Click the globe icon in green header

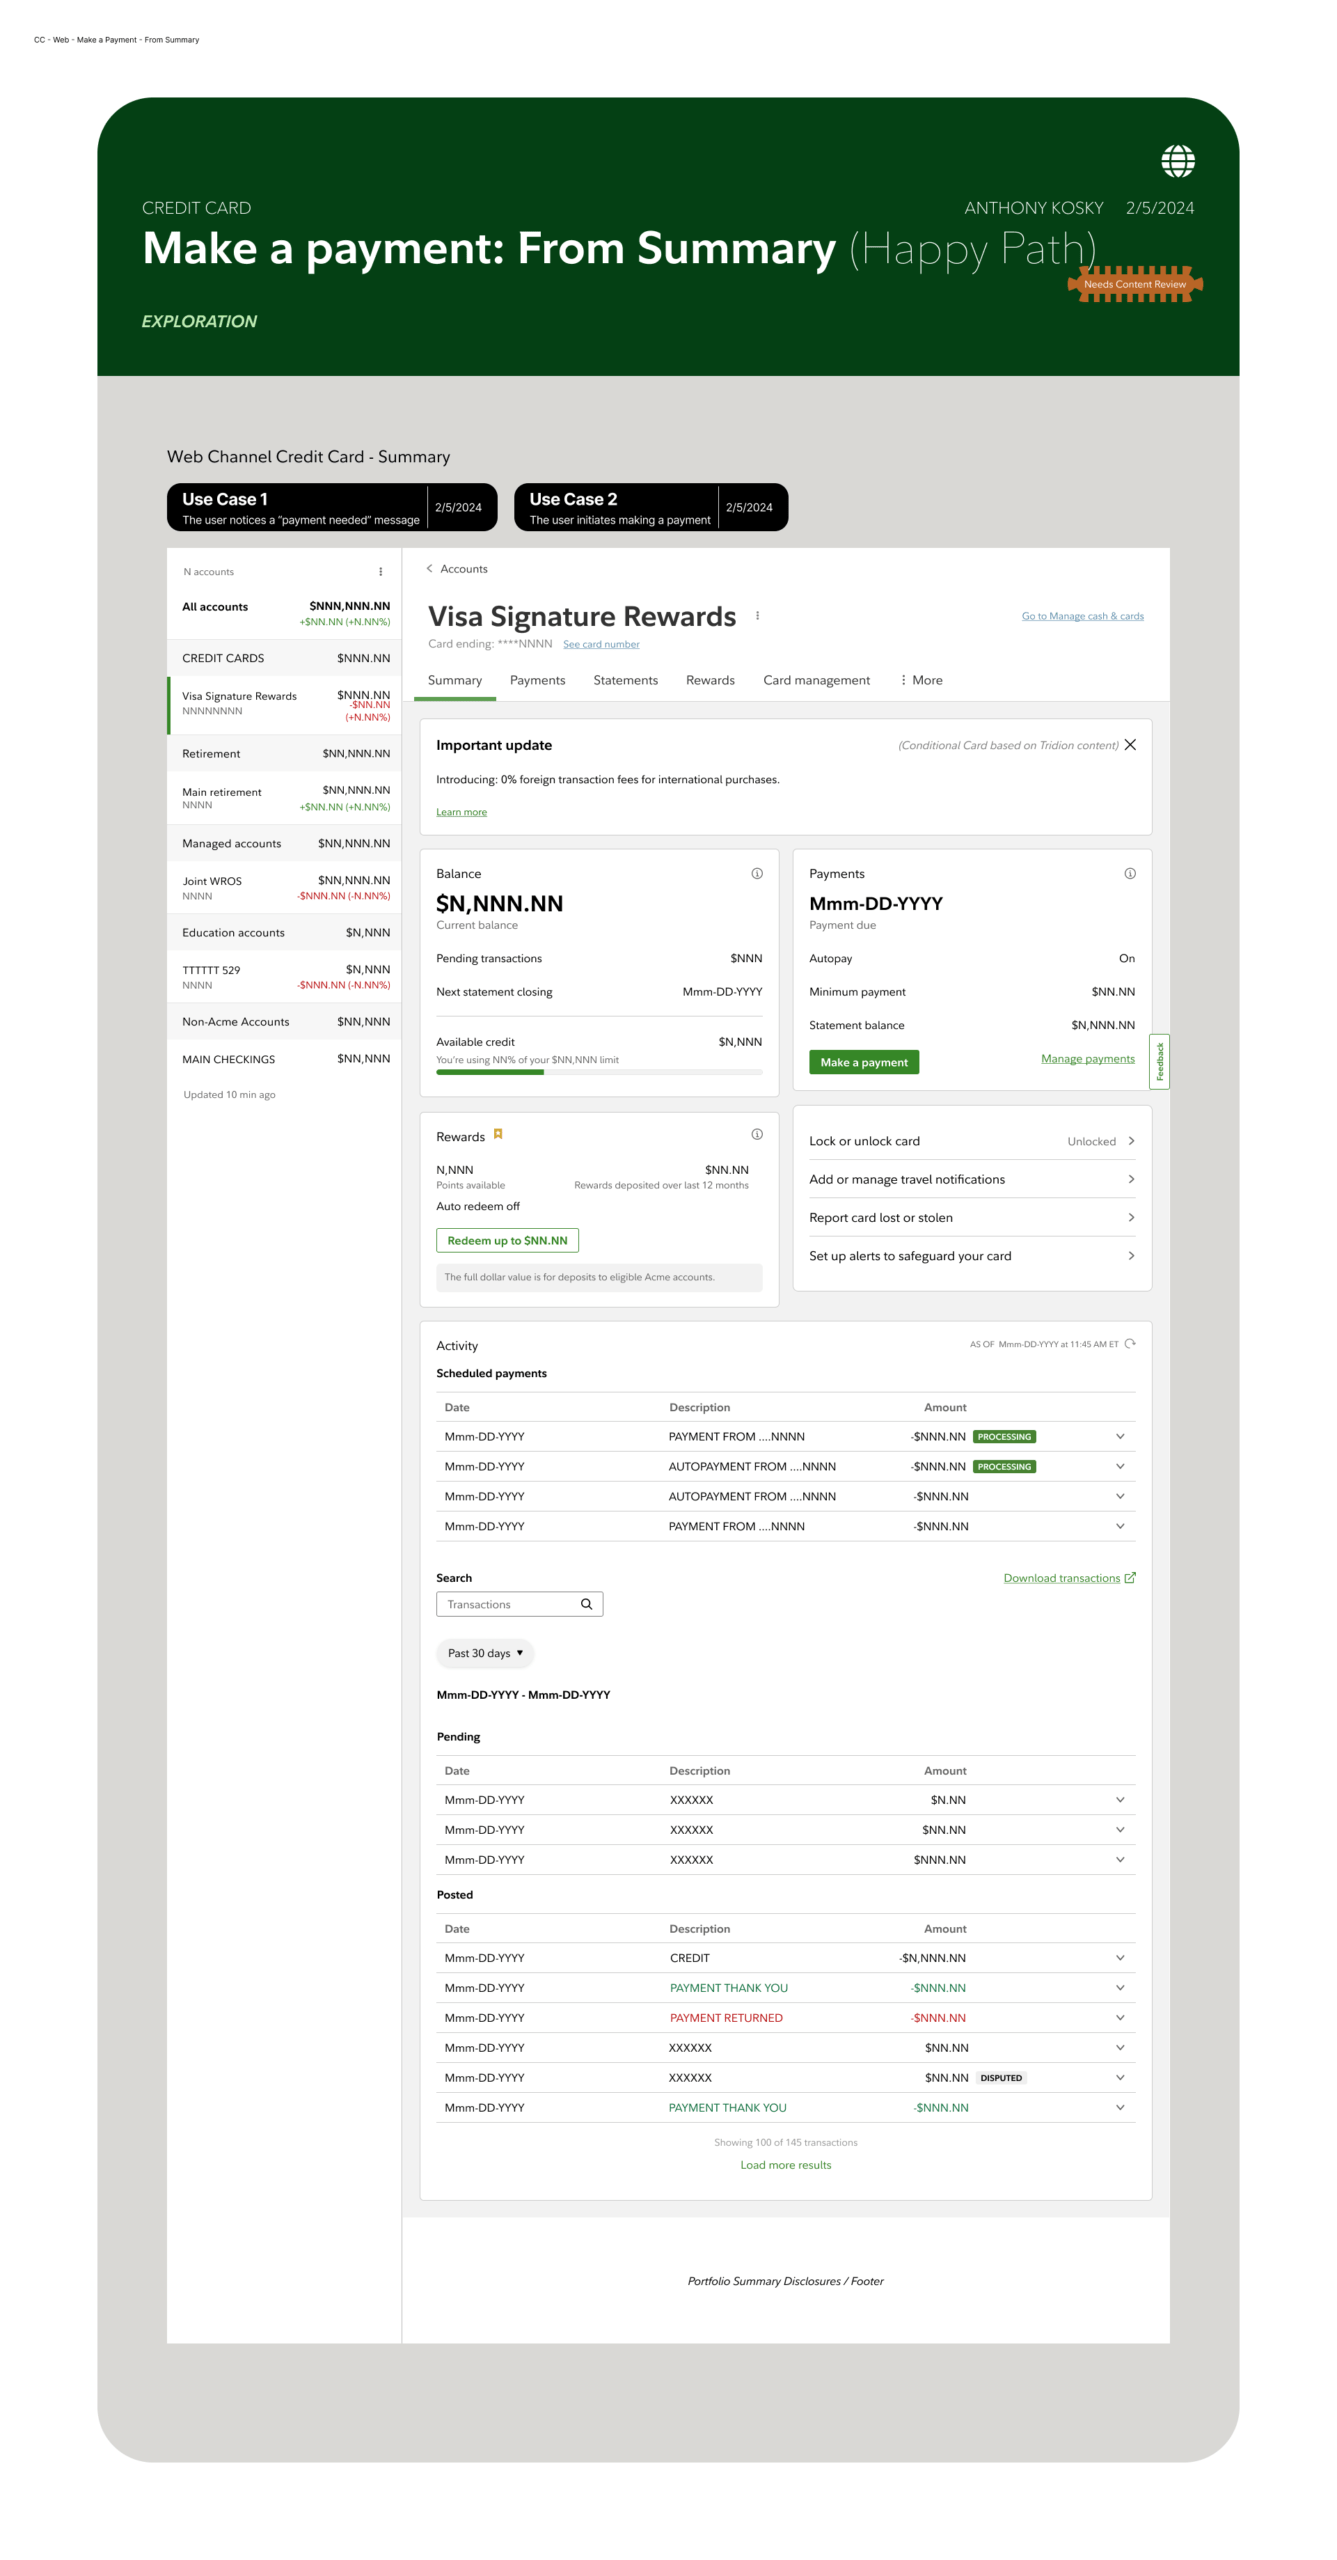pyautogui.click(x=1177, y=161)
